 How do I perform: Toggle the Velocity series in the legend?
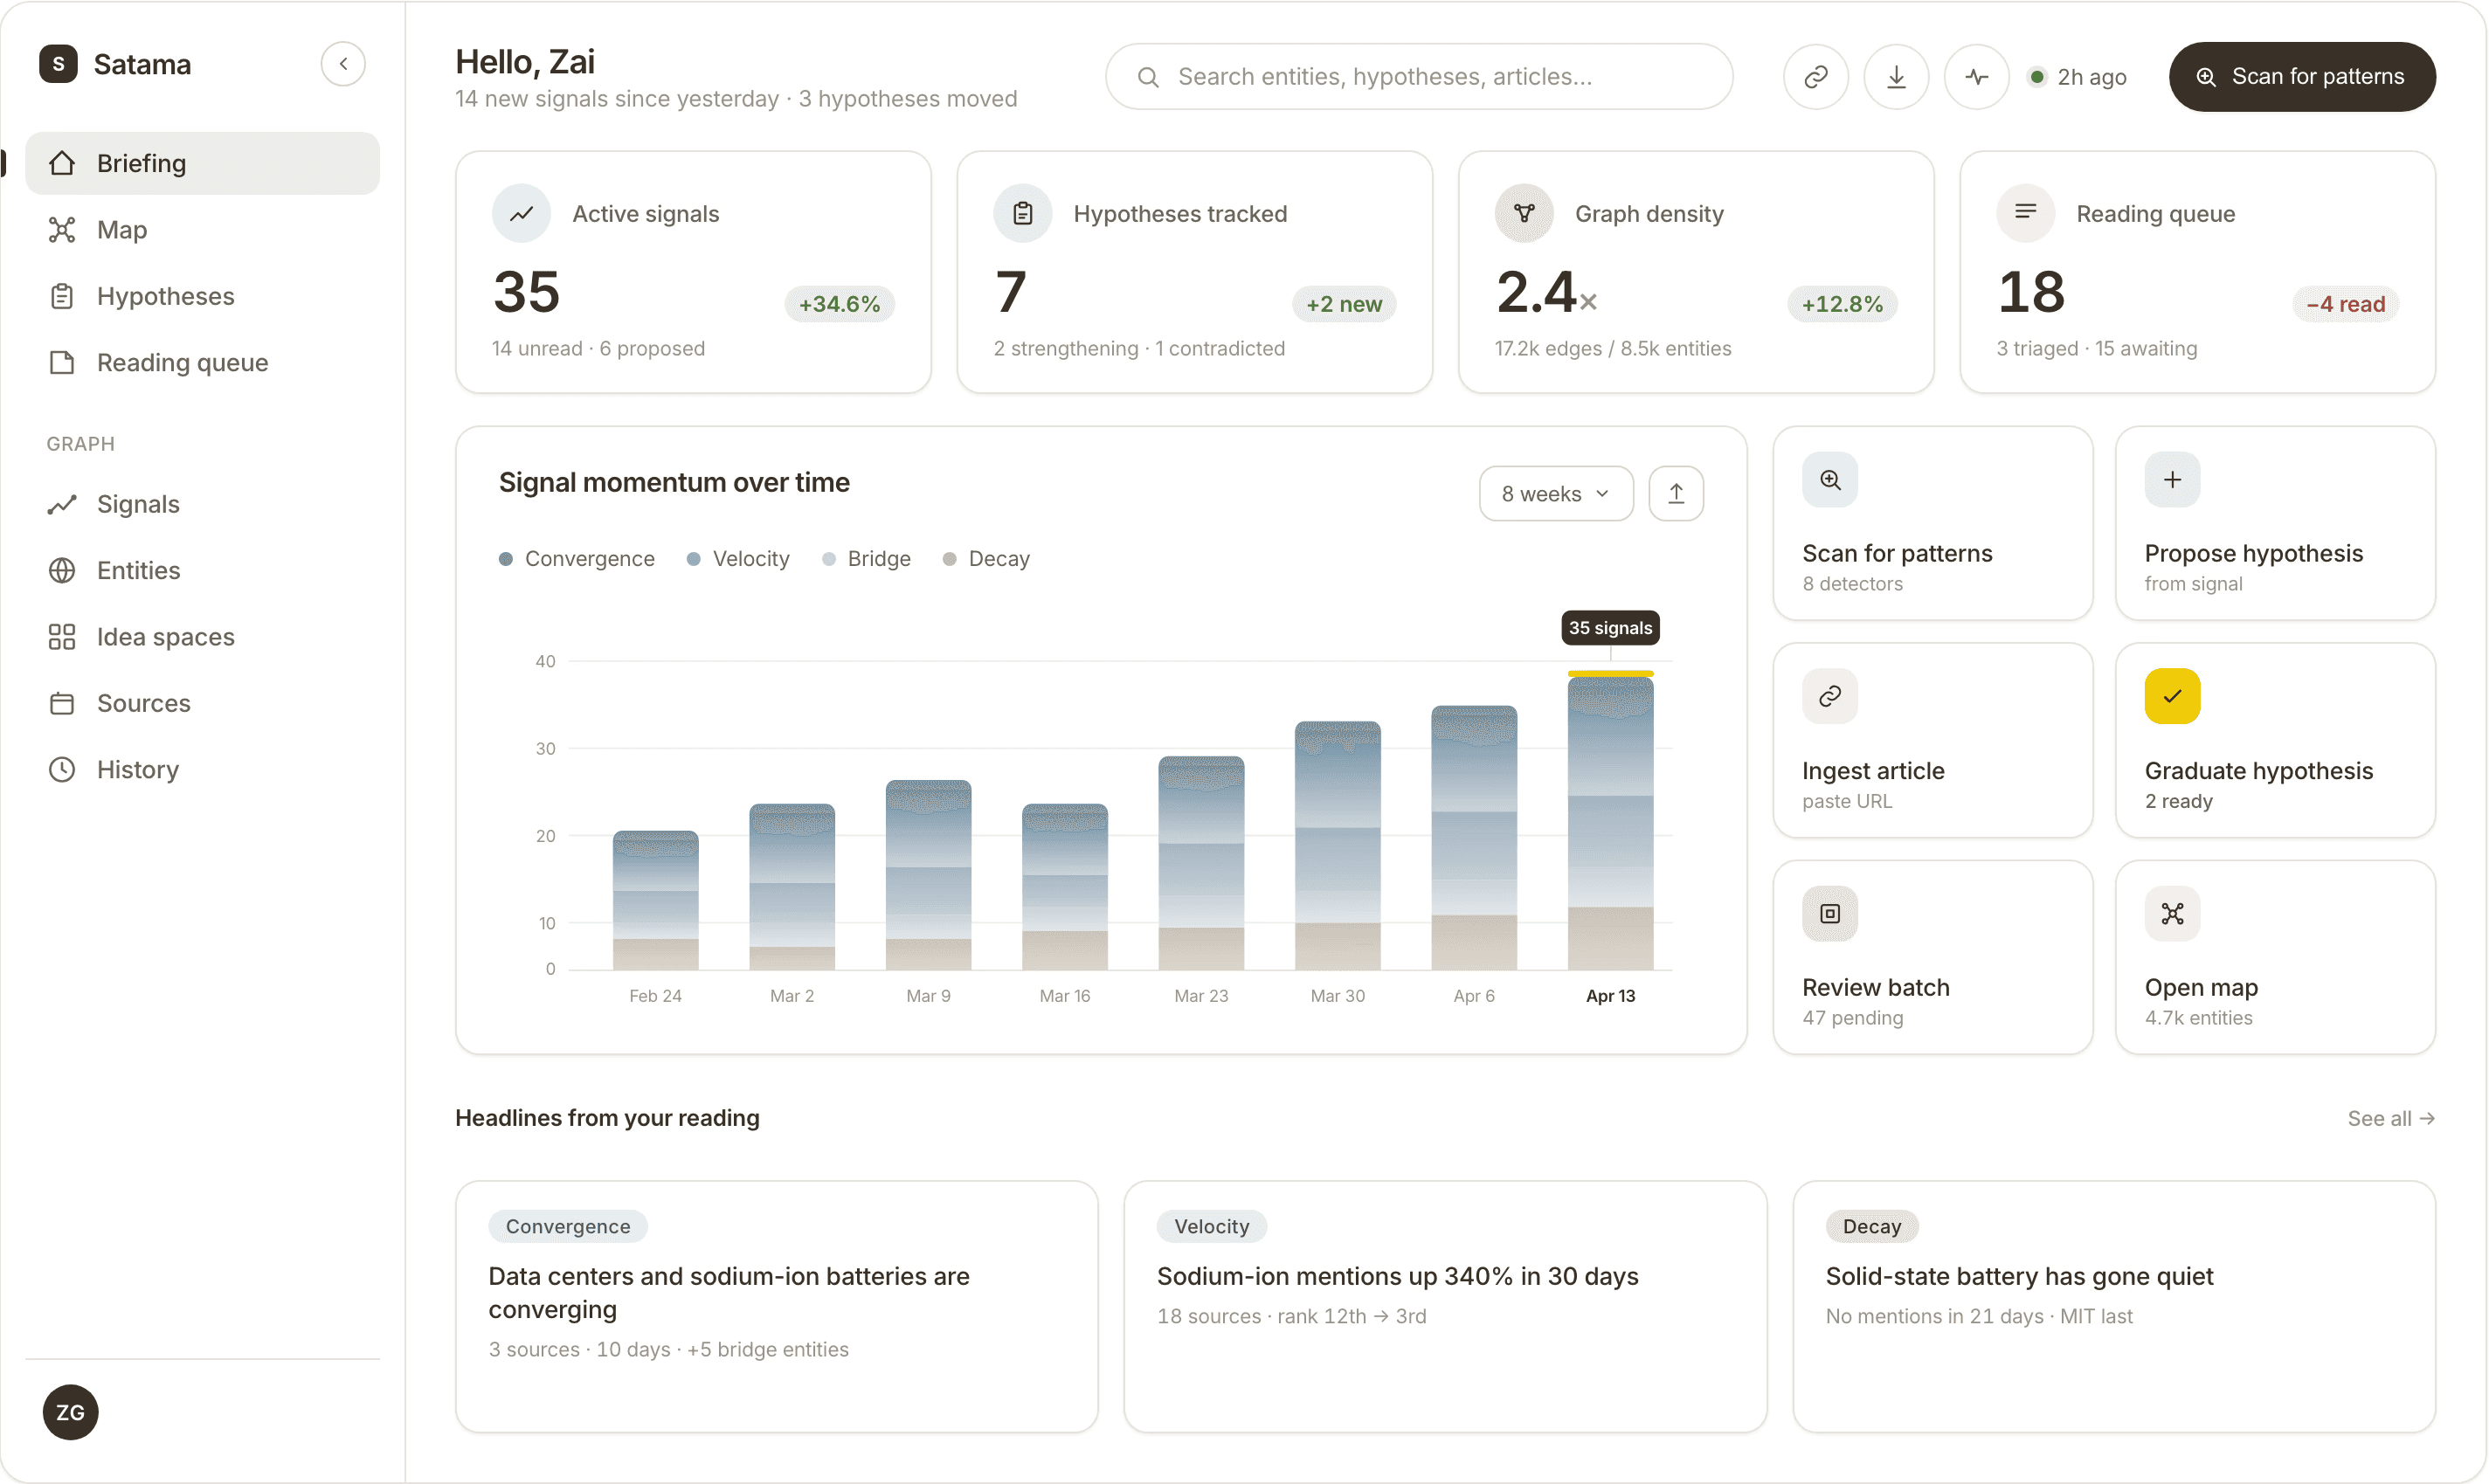tap(737, 558)
